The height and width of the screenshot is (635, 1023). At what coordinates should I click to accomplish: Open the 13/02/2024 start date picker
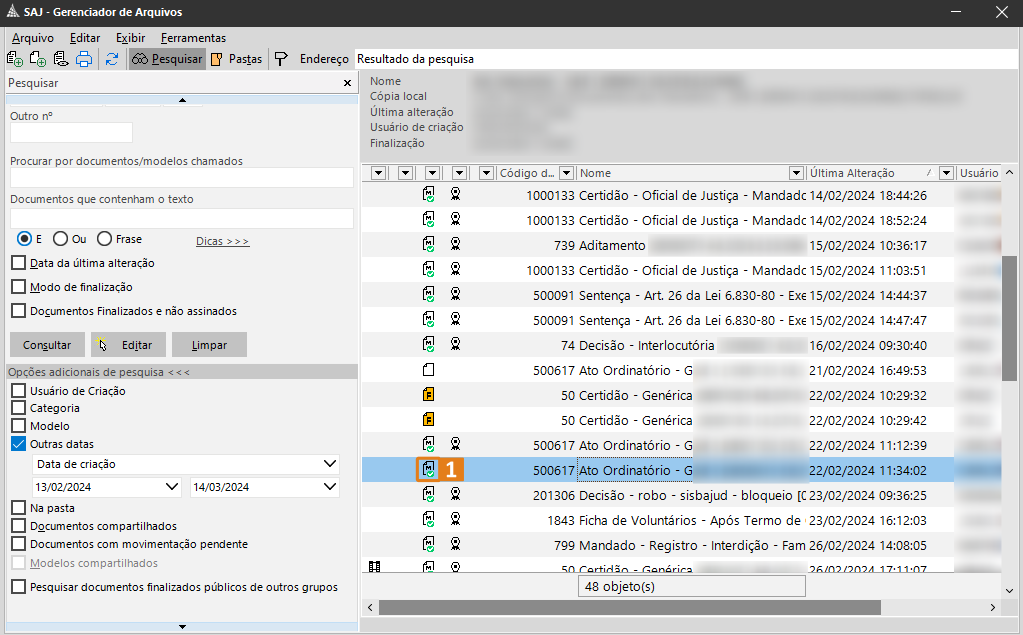172,487
